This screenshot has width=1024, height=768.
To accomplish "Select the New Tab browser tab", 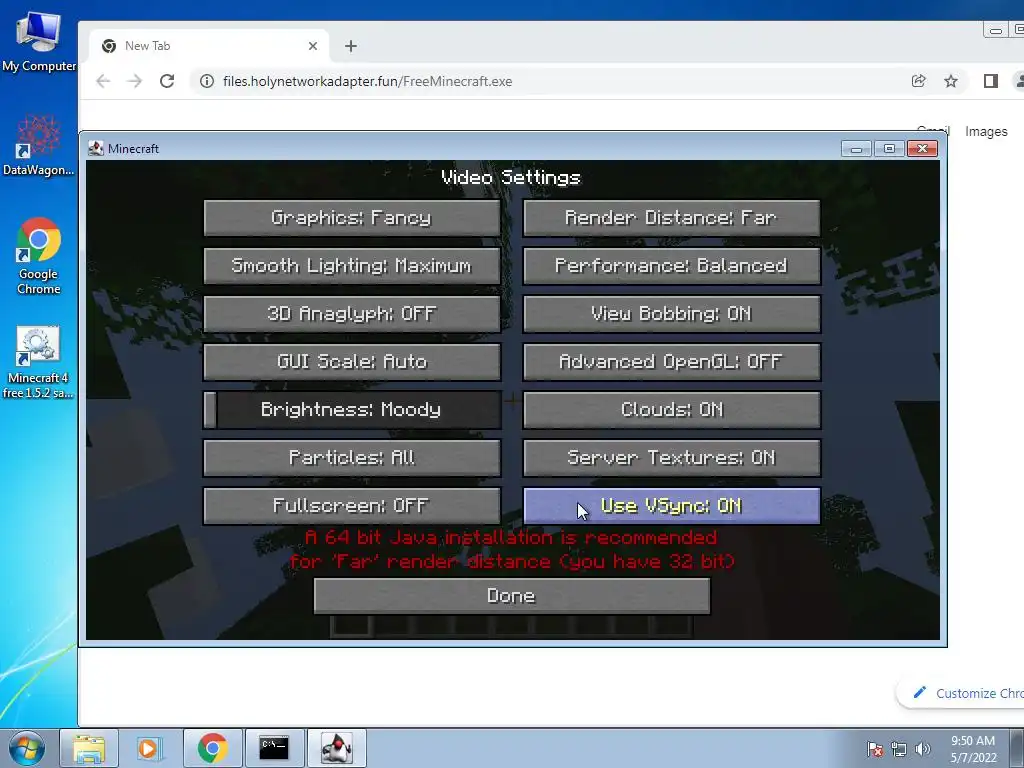I will (209, 46).
